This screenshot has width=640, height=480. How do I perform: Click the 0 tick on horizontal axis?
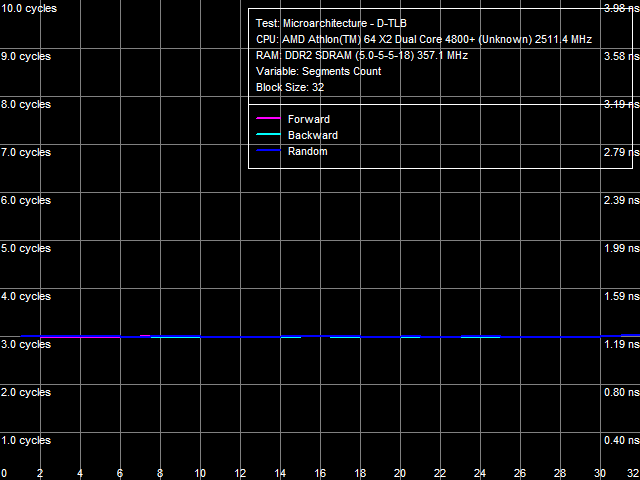point(4,473)
